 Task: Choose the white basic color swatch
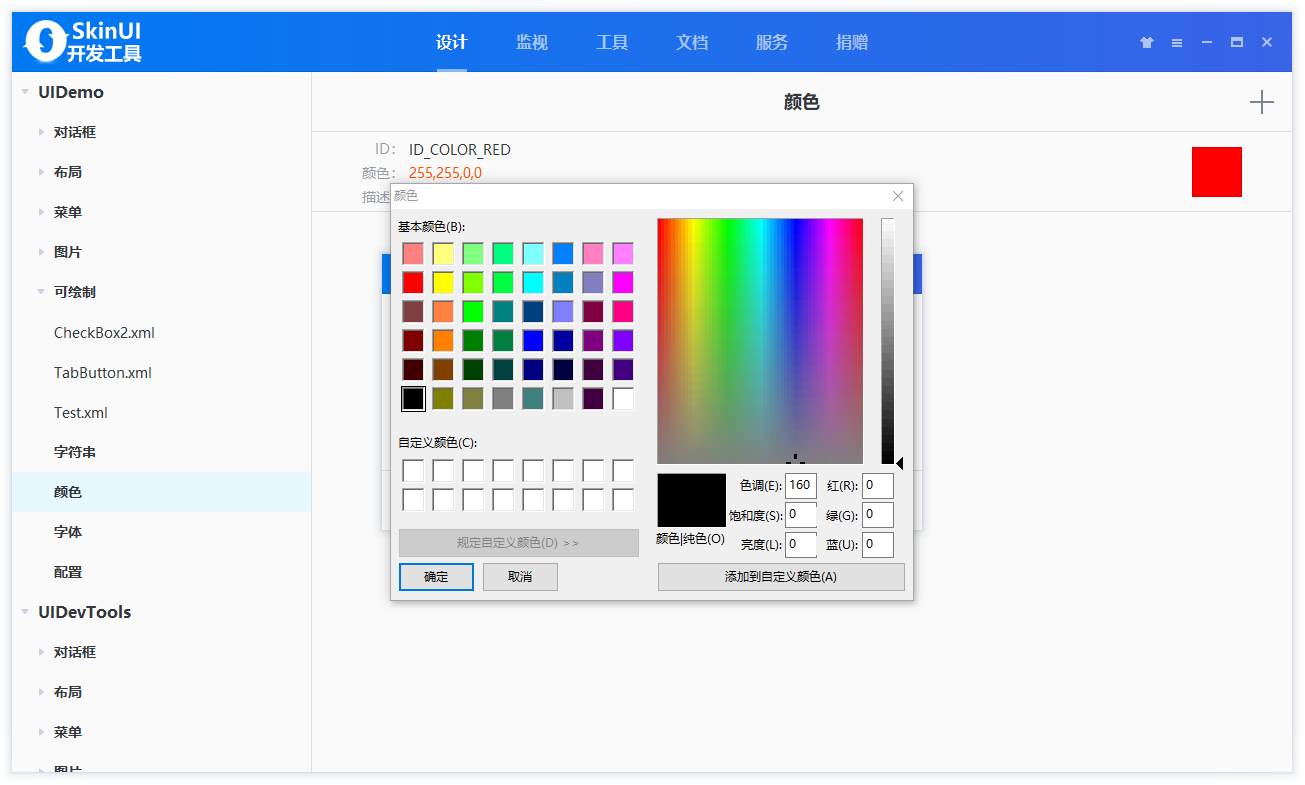623,399
